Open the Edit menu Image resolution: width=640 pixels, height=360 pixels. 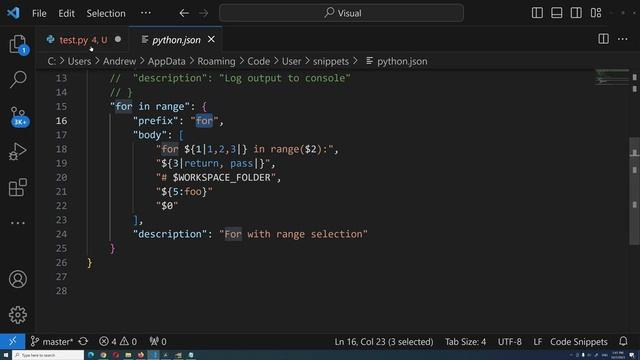(x=66, y=13)
